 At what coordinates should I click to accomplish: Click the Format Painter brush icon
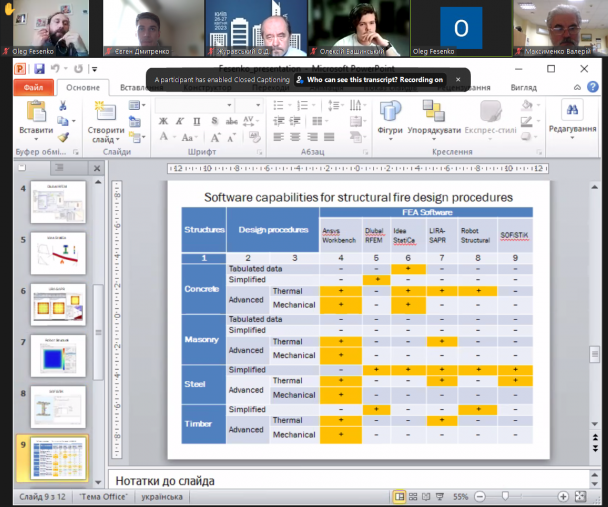coord(63,137)
